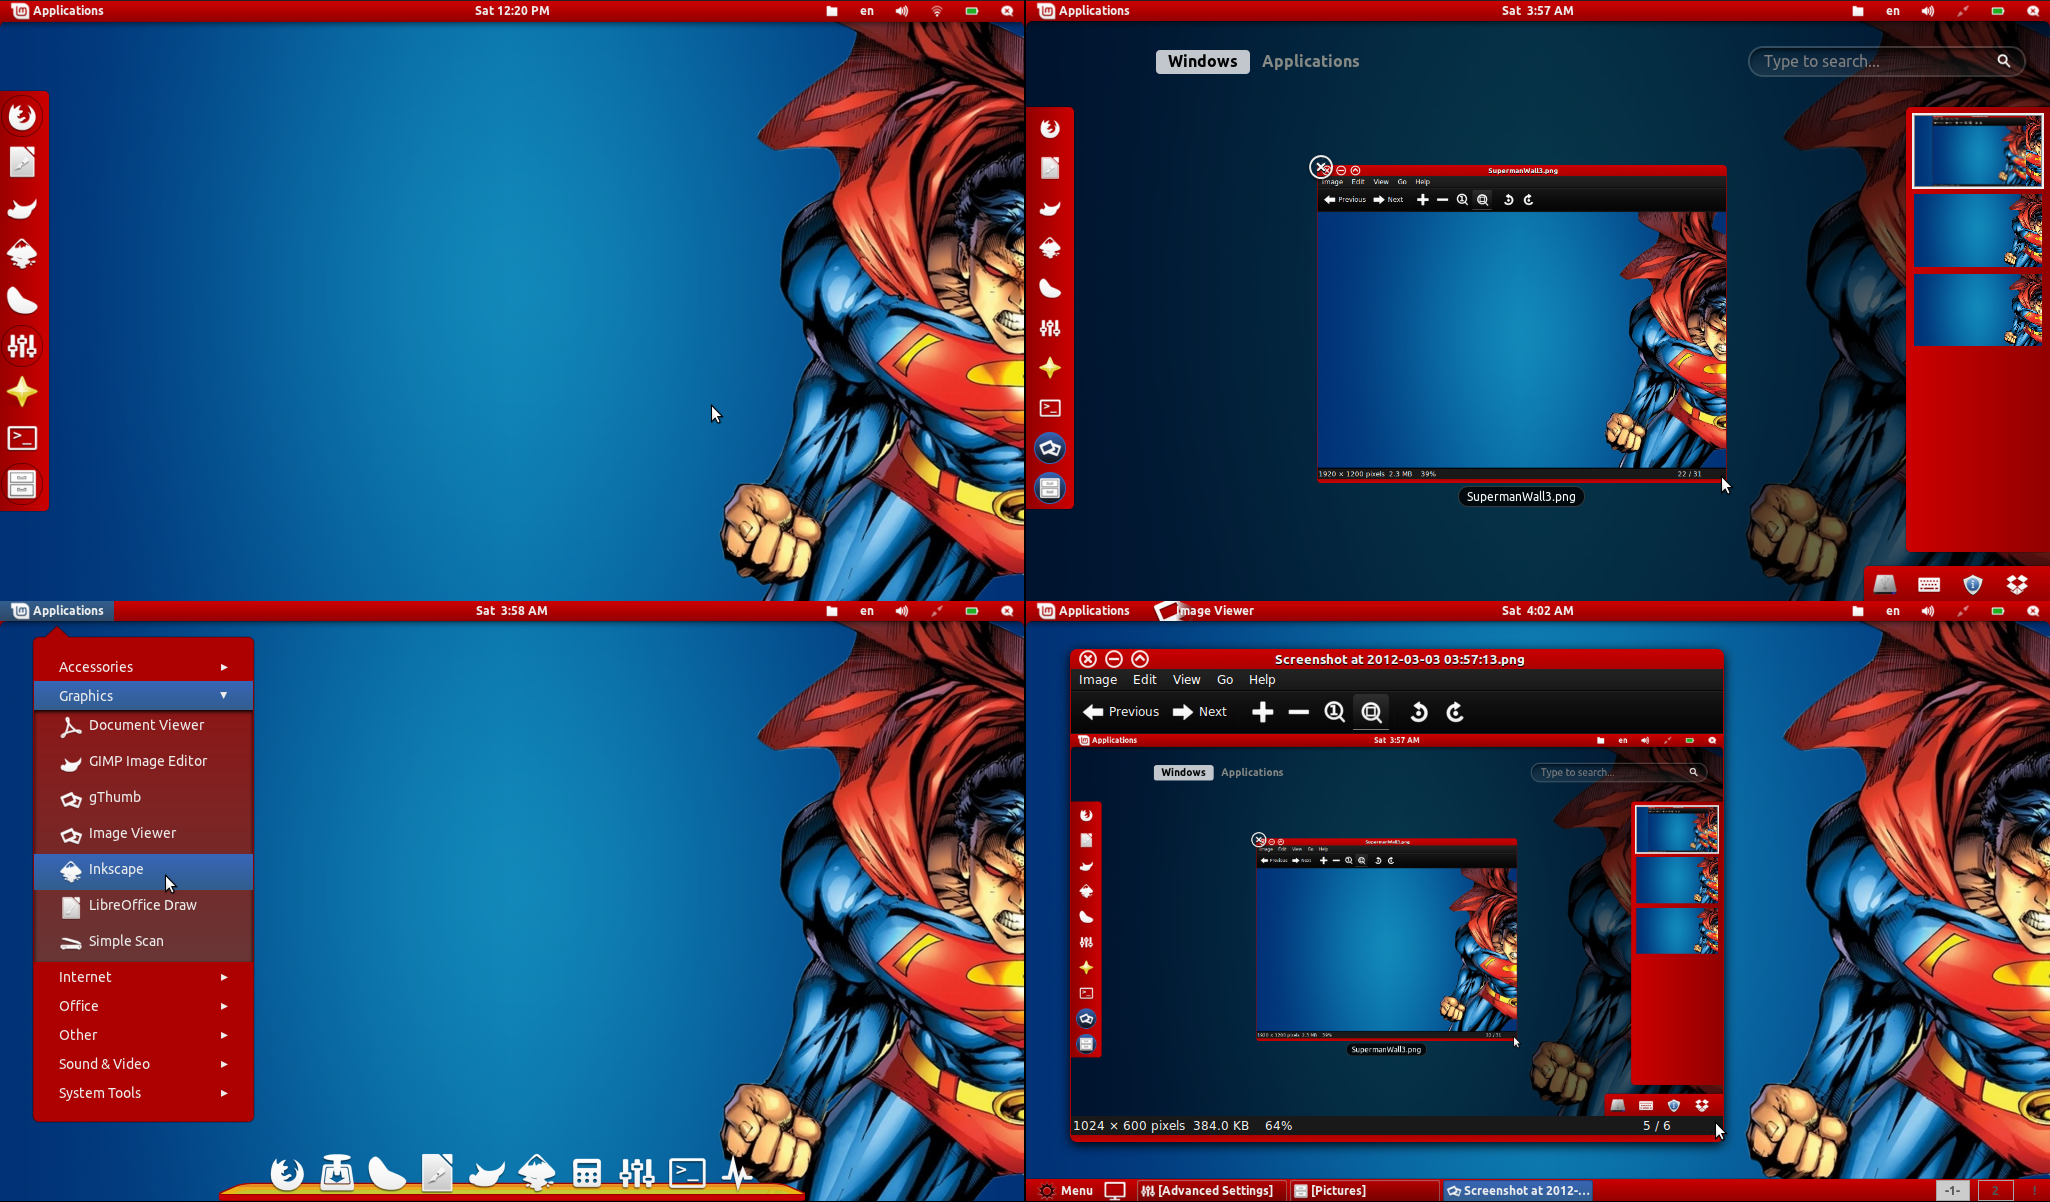Launch Inkscape from the Graphics menu

(x=143, y=870)
